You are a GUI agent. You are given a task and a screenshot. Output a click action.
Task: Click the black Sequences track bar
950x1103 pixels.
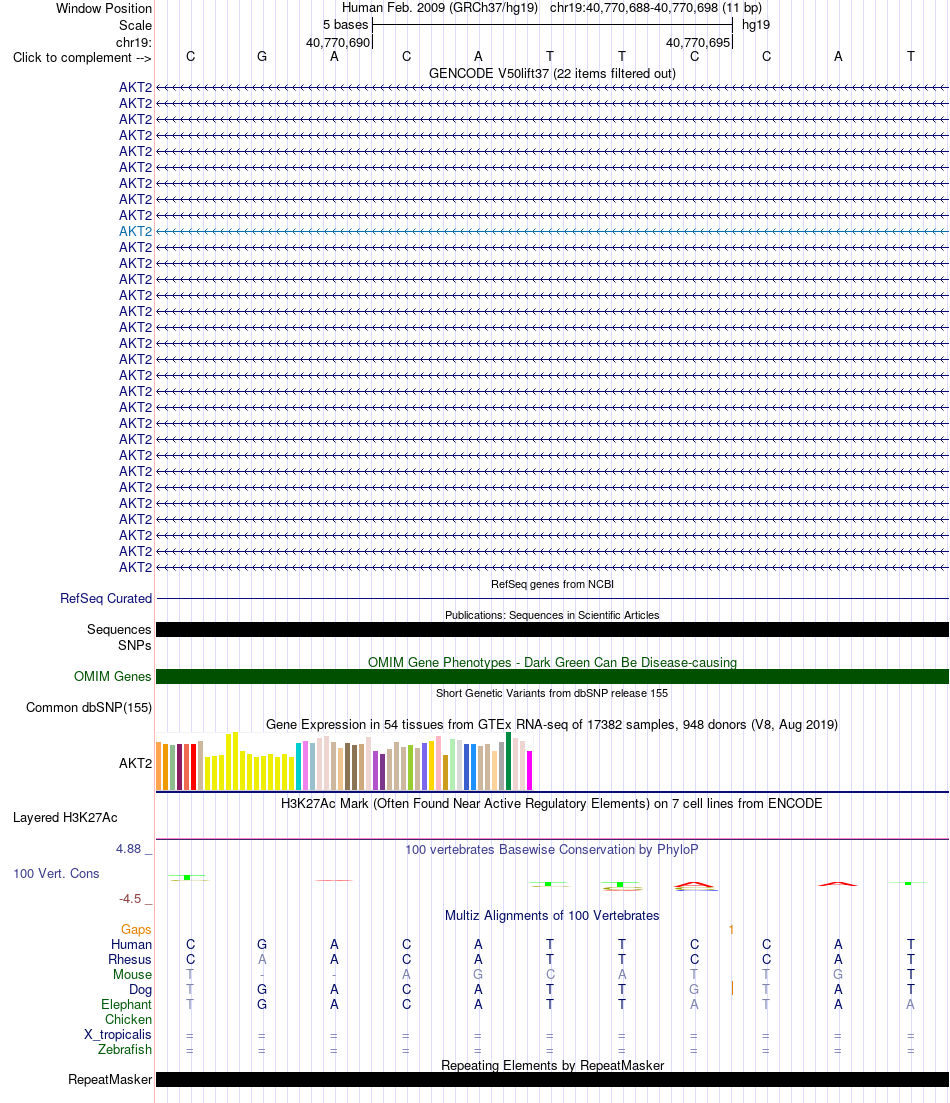tap(552, 630)
